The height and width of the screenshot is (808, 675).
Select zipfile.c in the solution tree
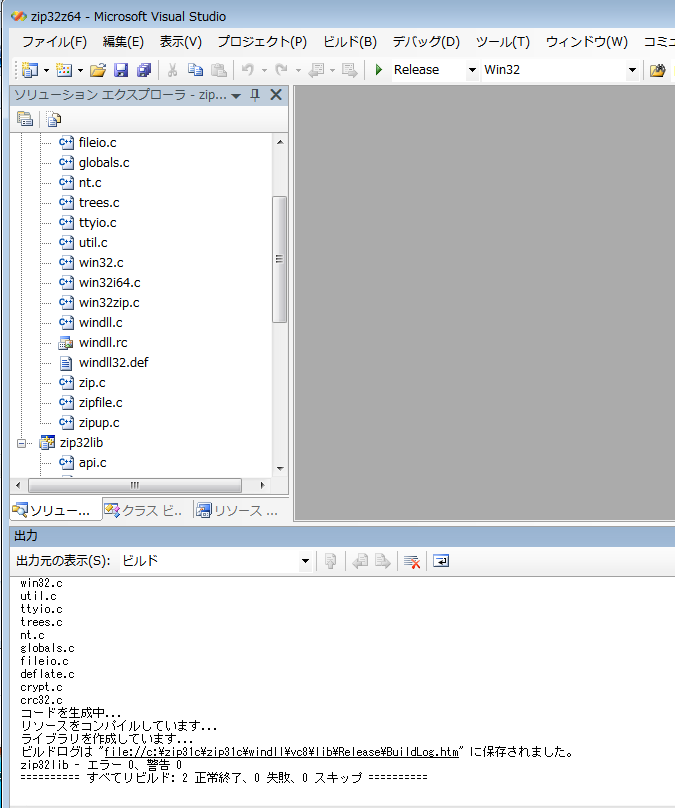tap(100, 402)
